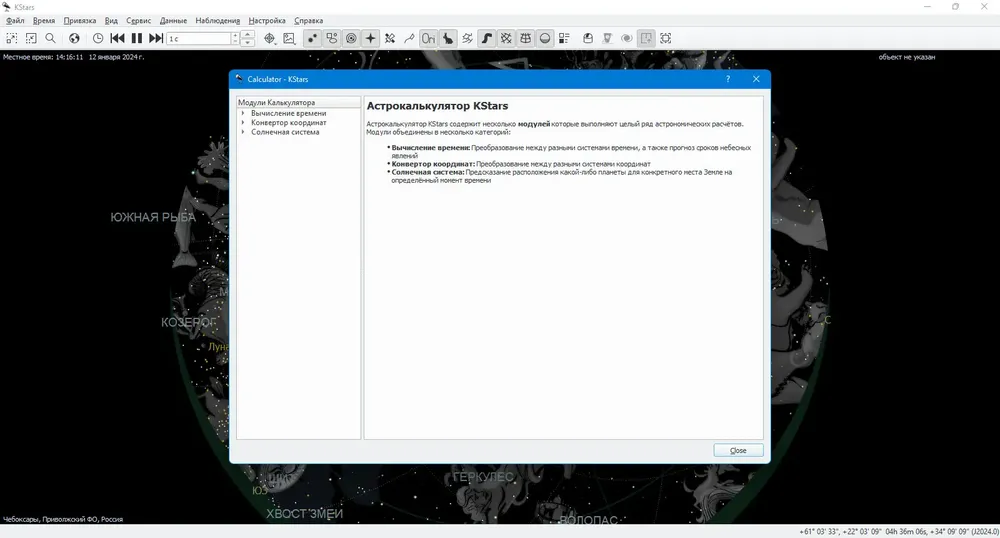Image resolution: width=1000 pixels, height=538 pixels.
Task: Open the Время menu
Action: click(x=44, y=20)
